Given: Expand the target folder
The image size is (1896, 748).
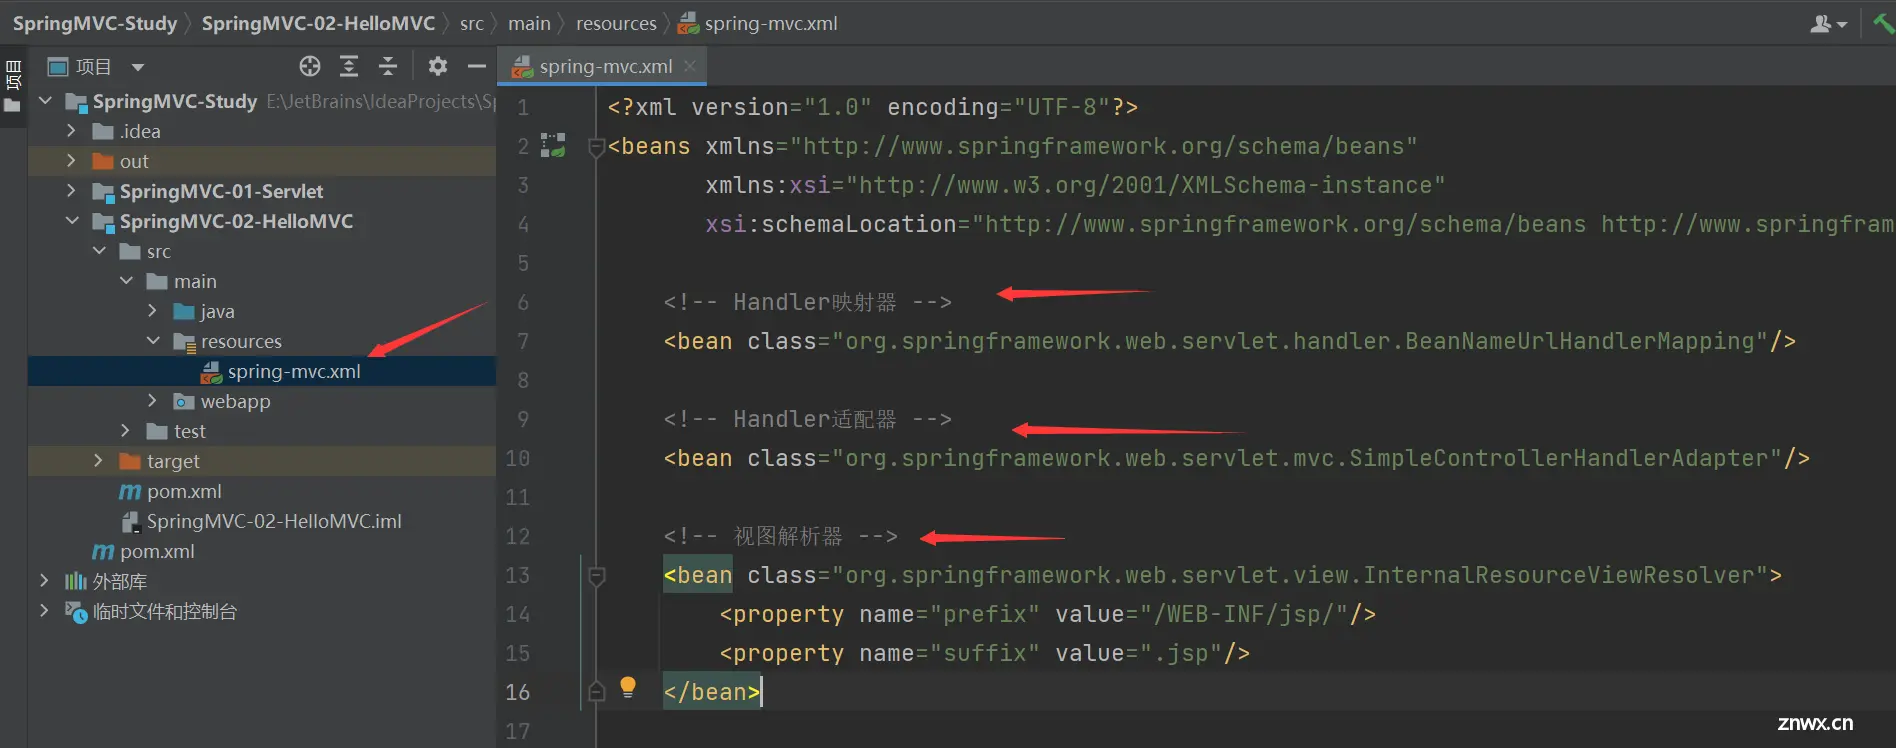Looking at the screenshot, I should point(99,461).
